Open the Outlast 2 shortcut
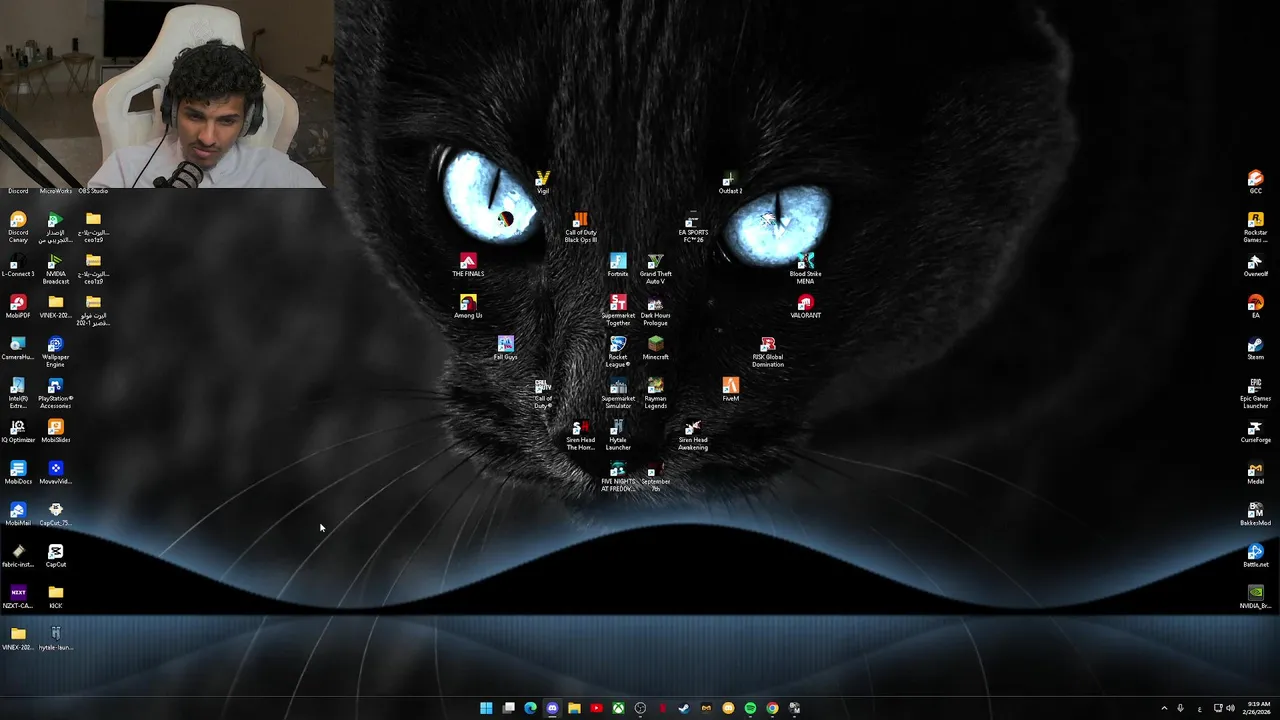The width and height of the screenshot is (1280, 720). tap(731, 182)
